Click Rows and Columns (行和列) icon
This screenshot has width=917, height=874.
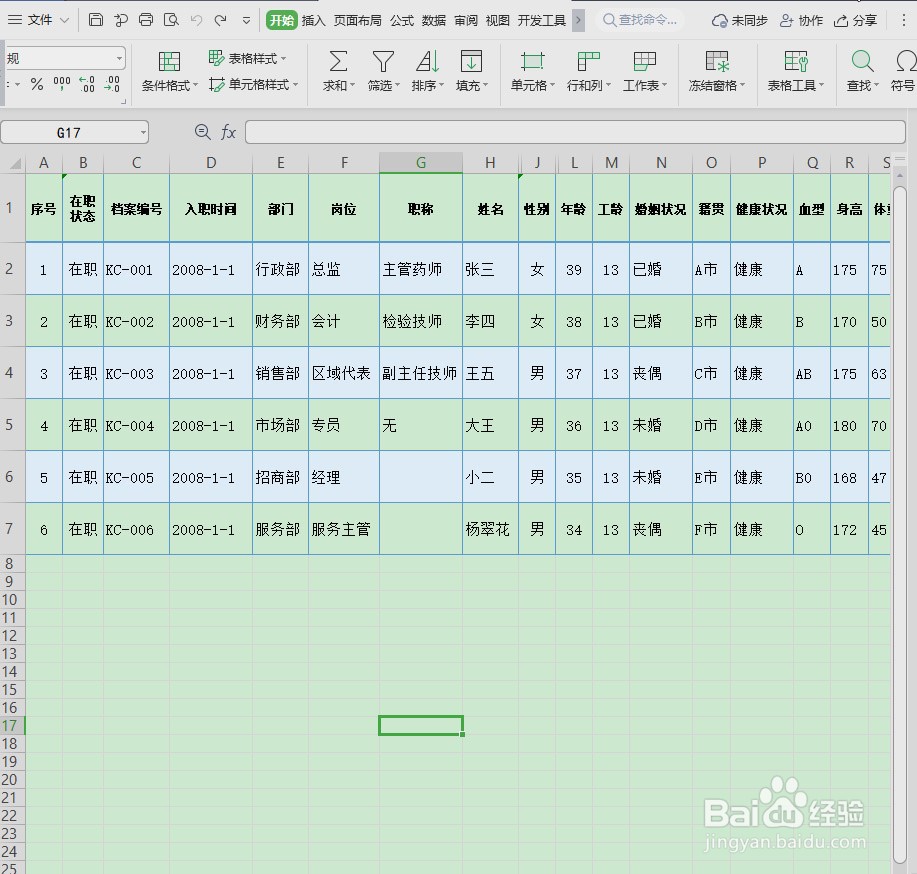(x=588, y=61)
